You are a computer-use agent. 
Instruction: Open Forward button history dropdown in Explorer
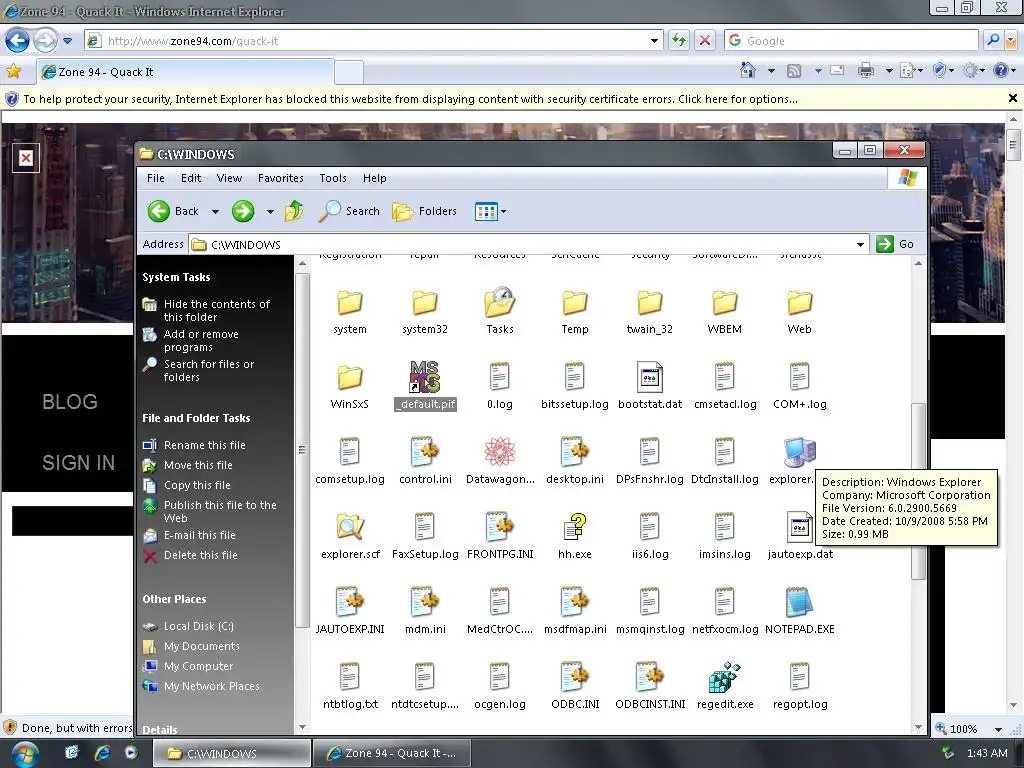[270, 212]
